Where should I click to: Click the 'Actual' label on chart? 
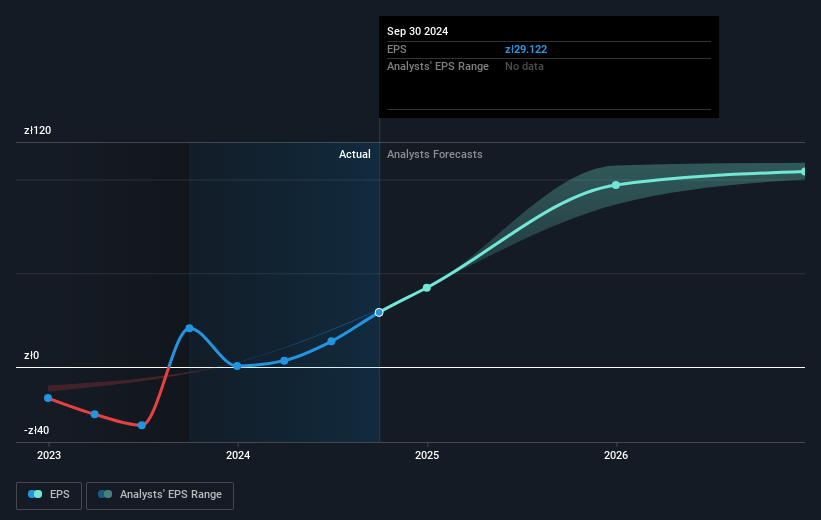click(x=354, y=154)
